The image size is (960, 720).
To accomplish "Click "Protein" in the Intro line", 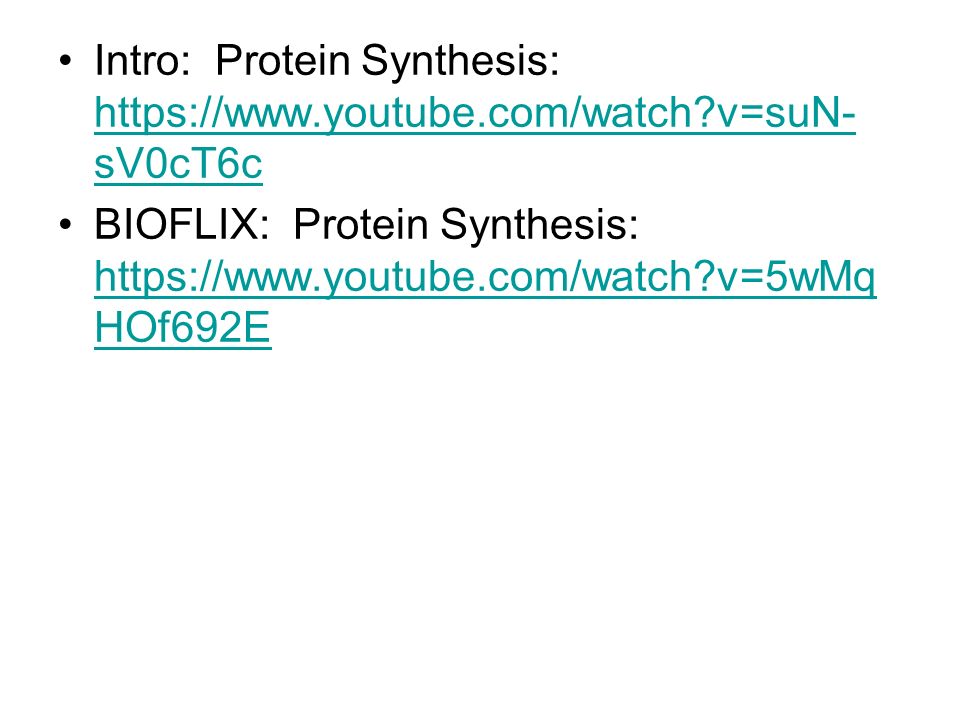I will click(282, 61).
